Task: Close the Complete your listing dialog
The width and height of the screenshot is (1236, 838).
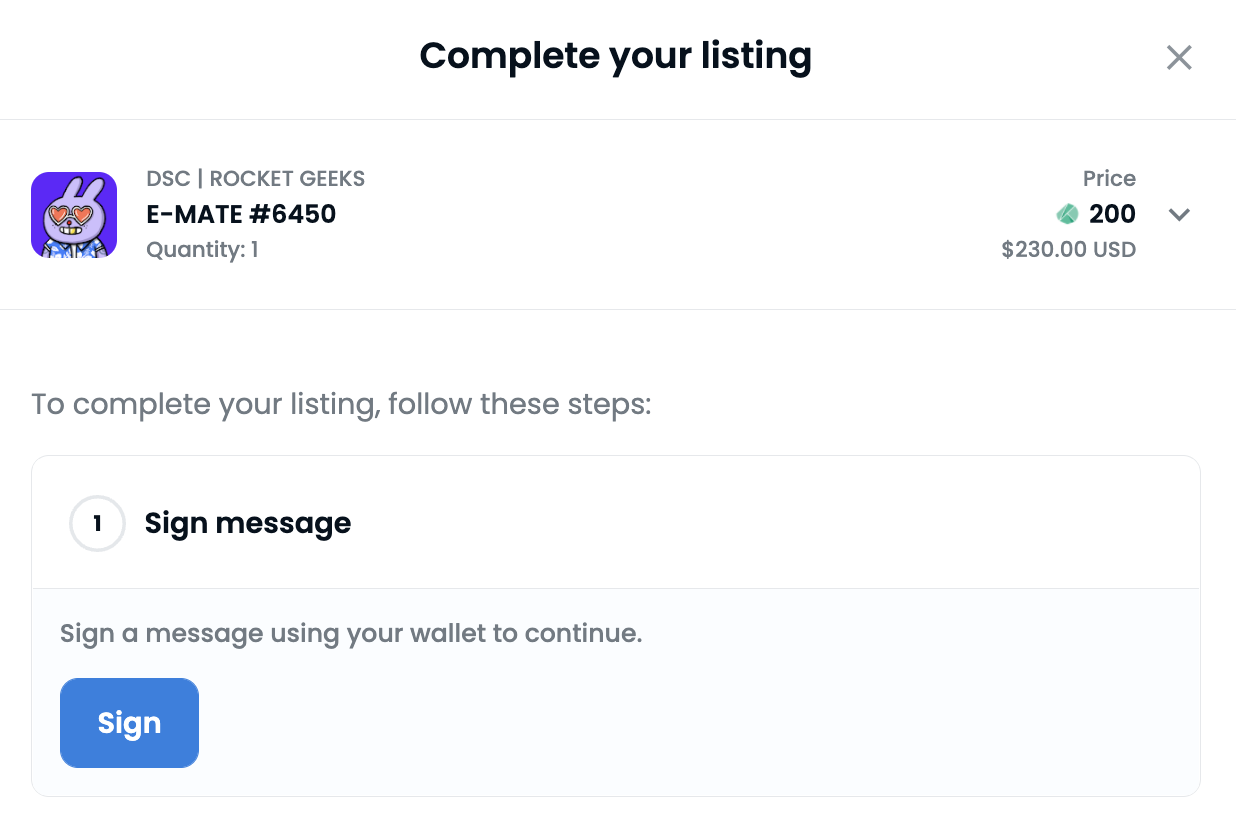Action: pos(1179,58)
